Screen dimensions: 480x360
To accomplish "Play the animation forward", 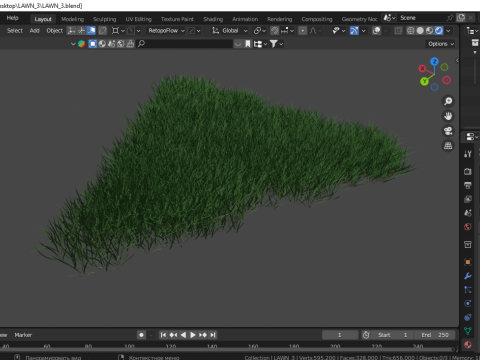I will click(x=193, y=335).
